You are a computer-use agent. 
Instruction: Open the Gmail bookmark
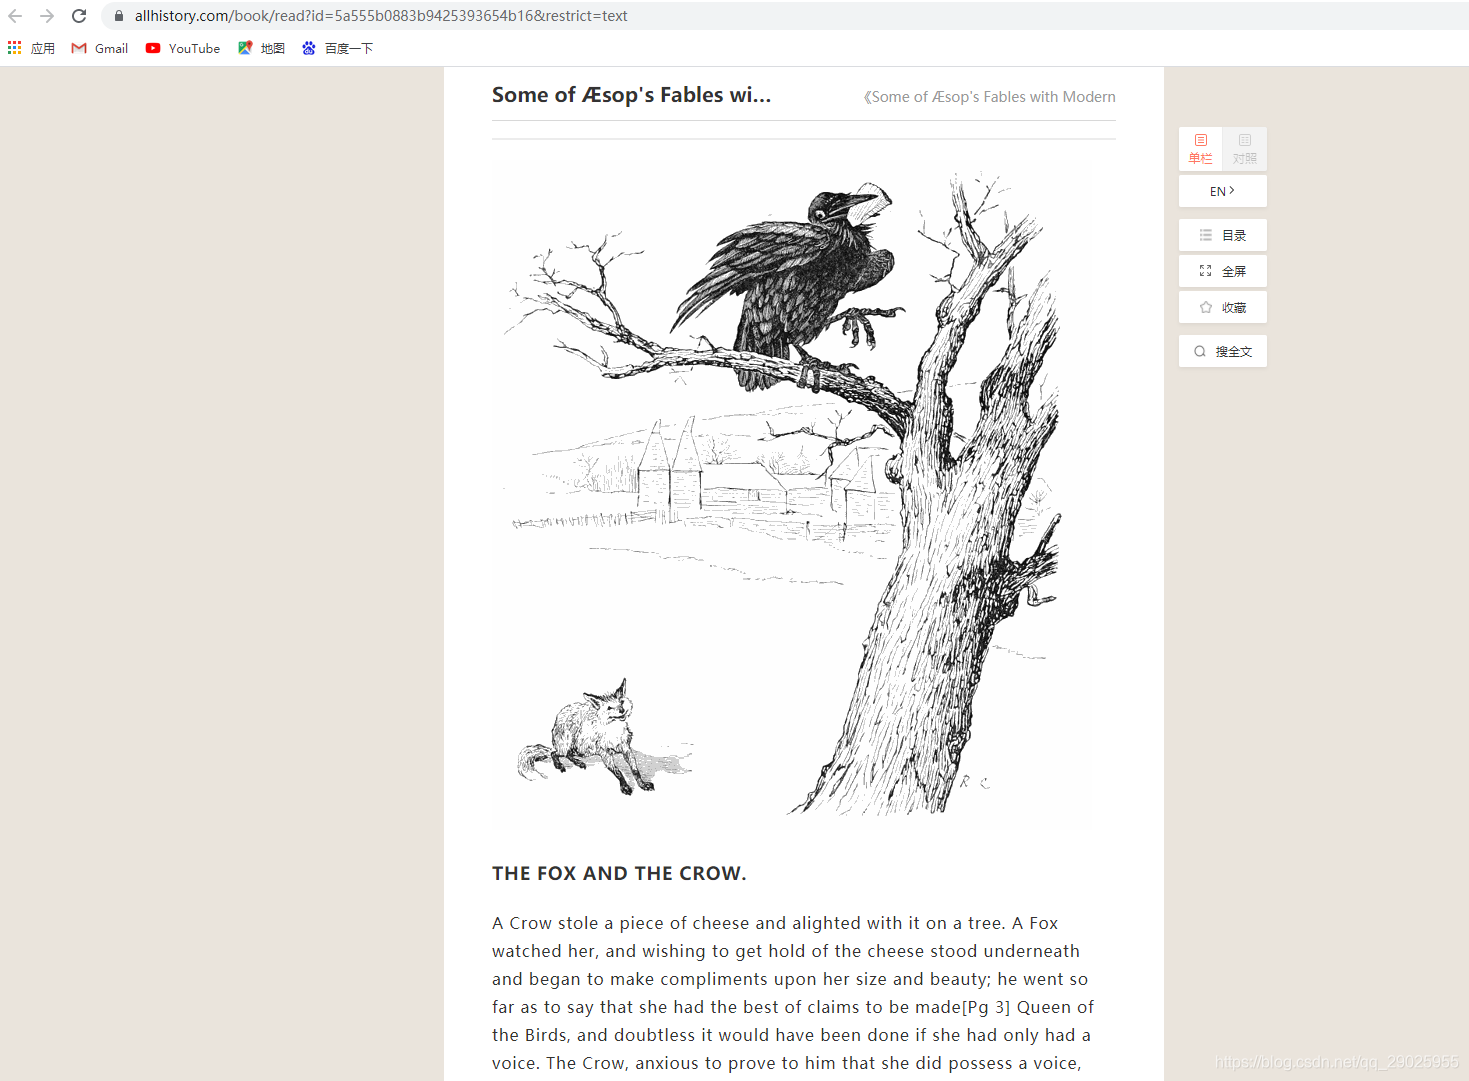click(x=100, y=48)
